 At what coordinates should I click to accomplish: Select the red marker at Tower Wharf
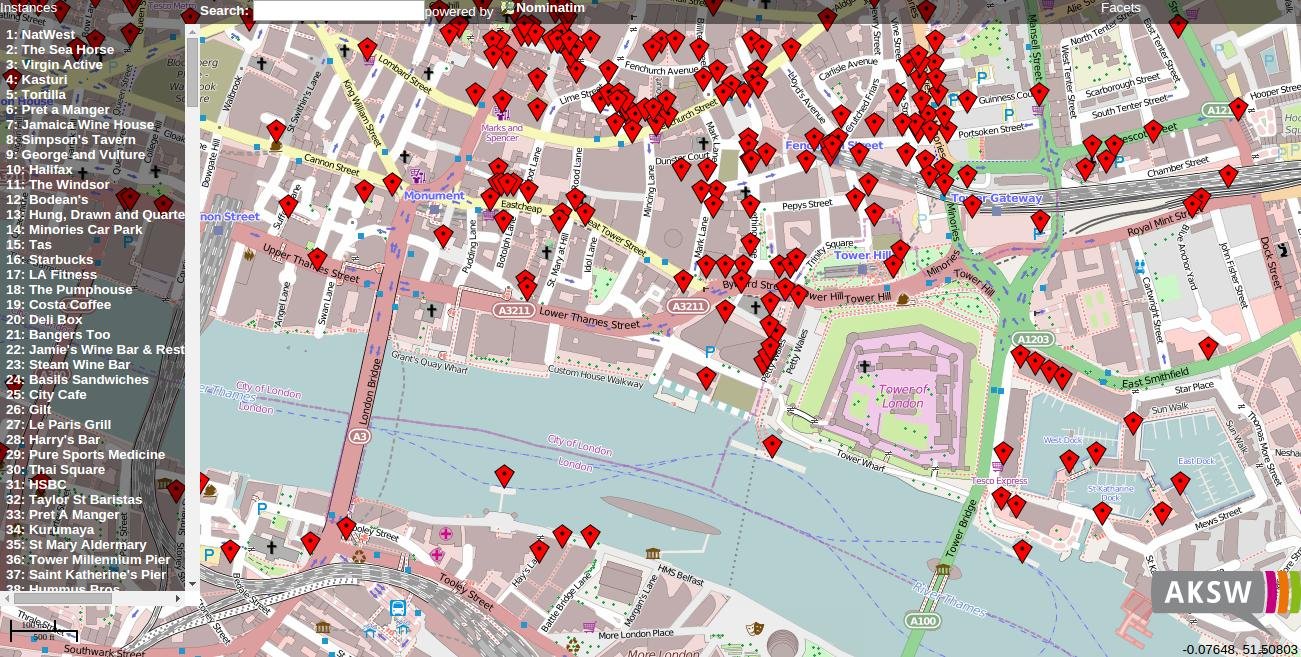772,446
